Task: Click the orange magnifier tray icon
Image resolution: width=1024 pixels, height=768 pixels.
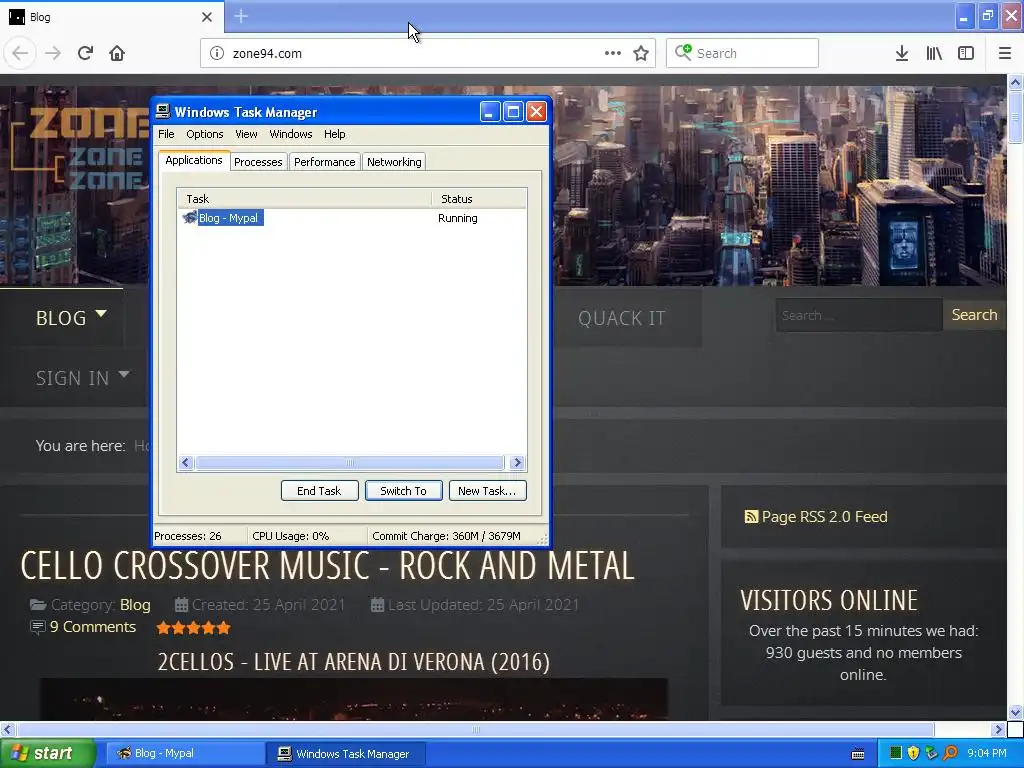Action: 950,753
